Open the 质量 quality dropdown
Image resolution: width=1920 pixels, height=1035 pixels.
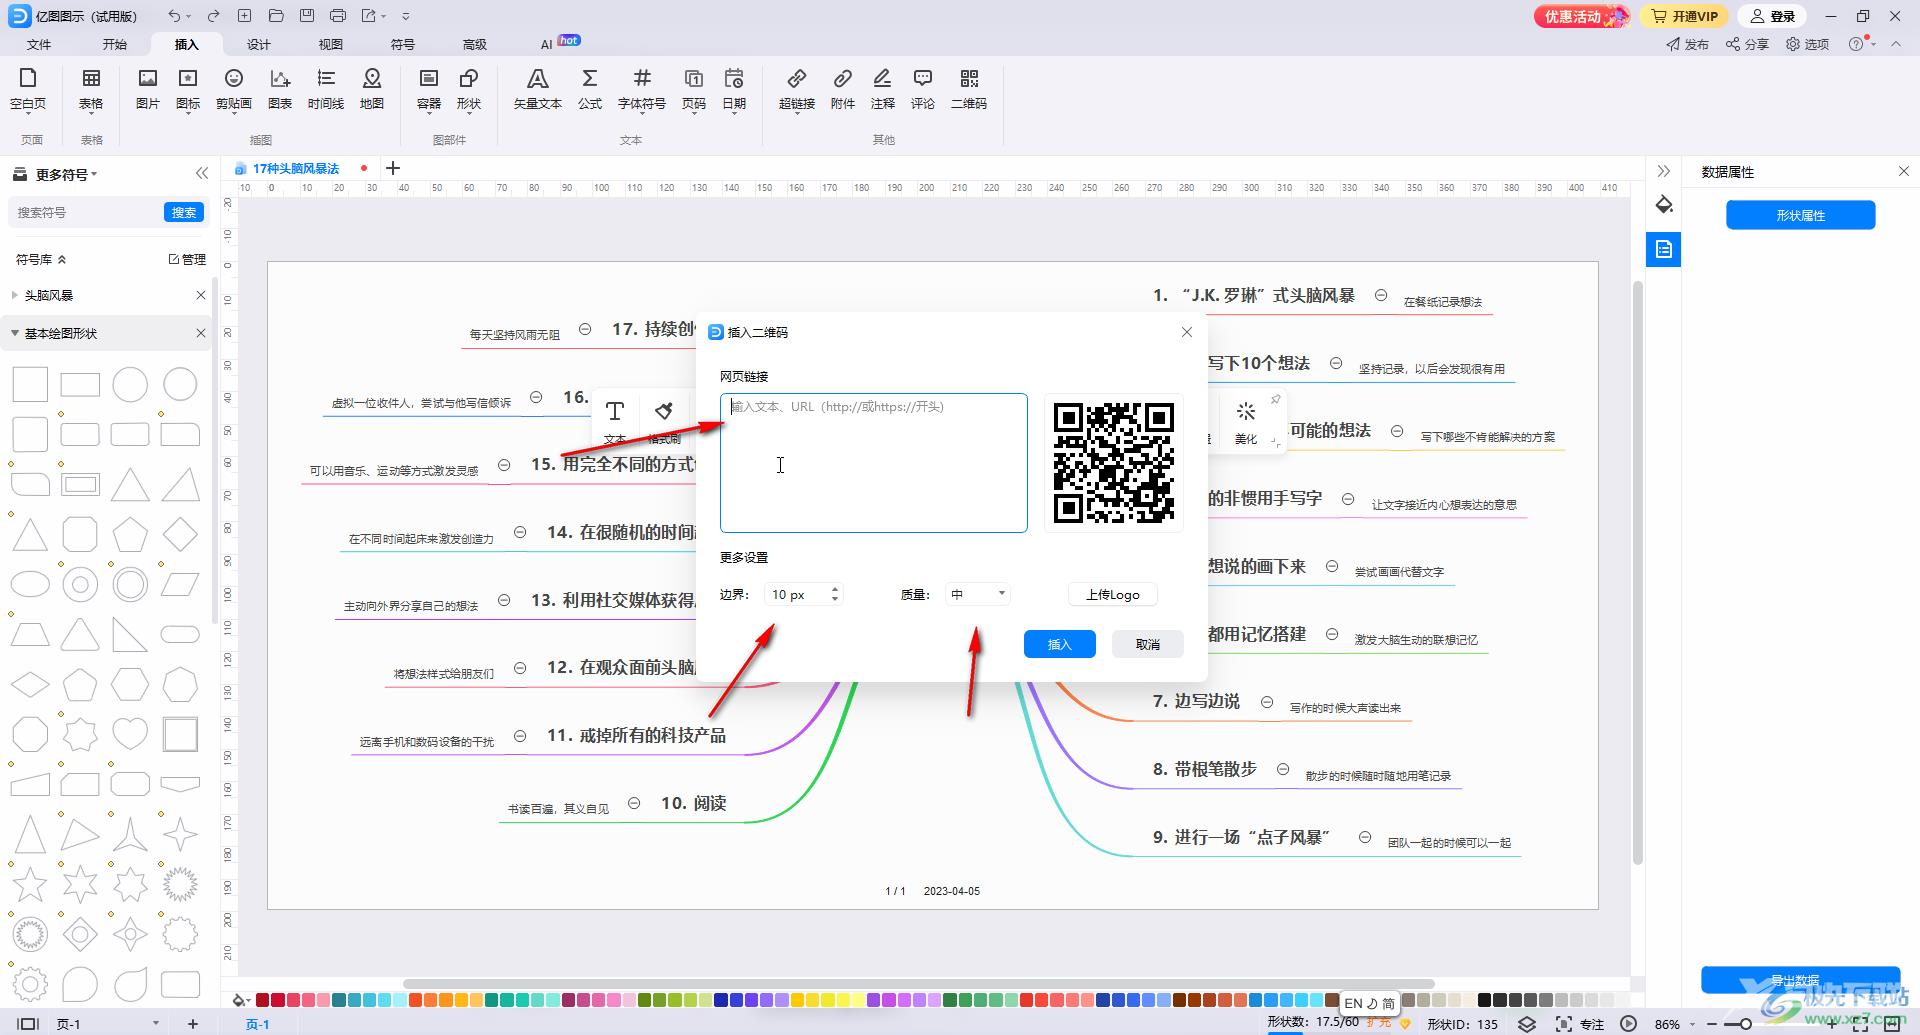[x=977, y=594]
